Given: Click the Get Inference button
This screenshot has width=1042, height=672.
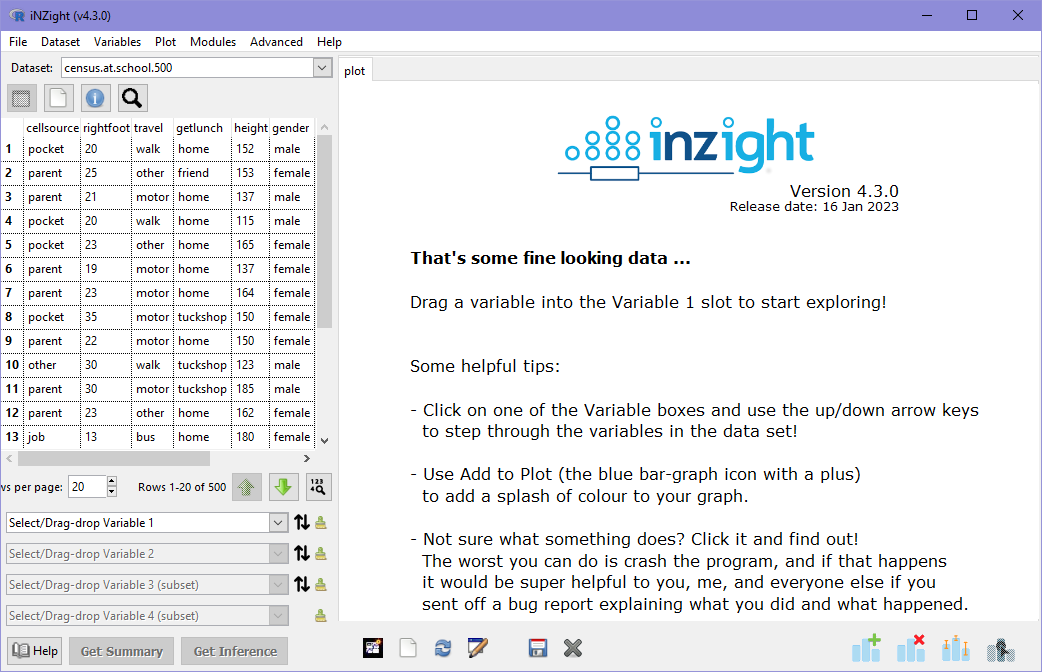Looking at the screenshot, I should (x=233, y=651).
